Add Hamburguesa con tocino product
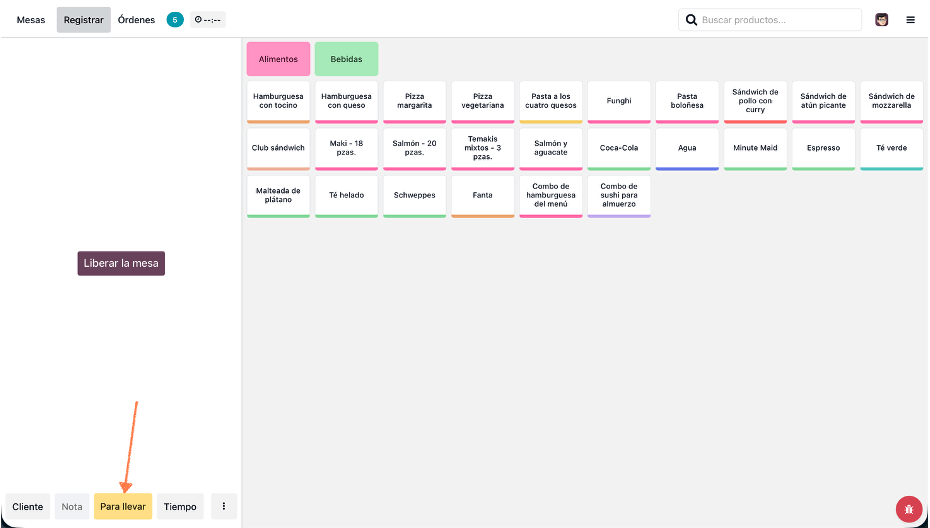This screenshot has height=528, width=930. (x=278, y=102)
